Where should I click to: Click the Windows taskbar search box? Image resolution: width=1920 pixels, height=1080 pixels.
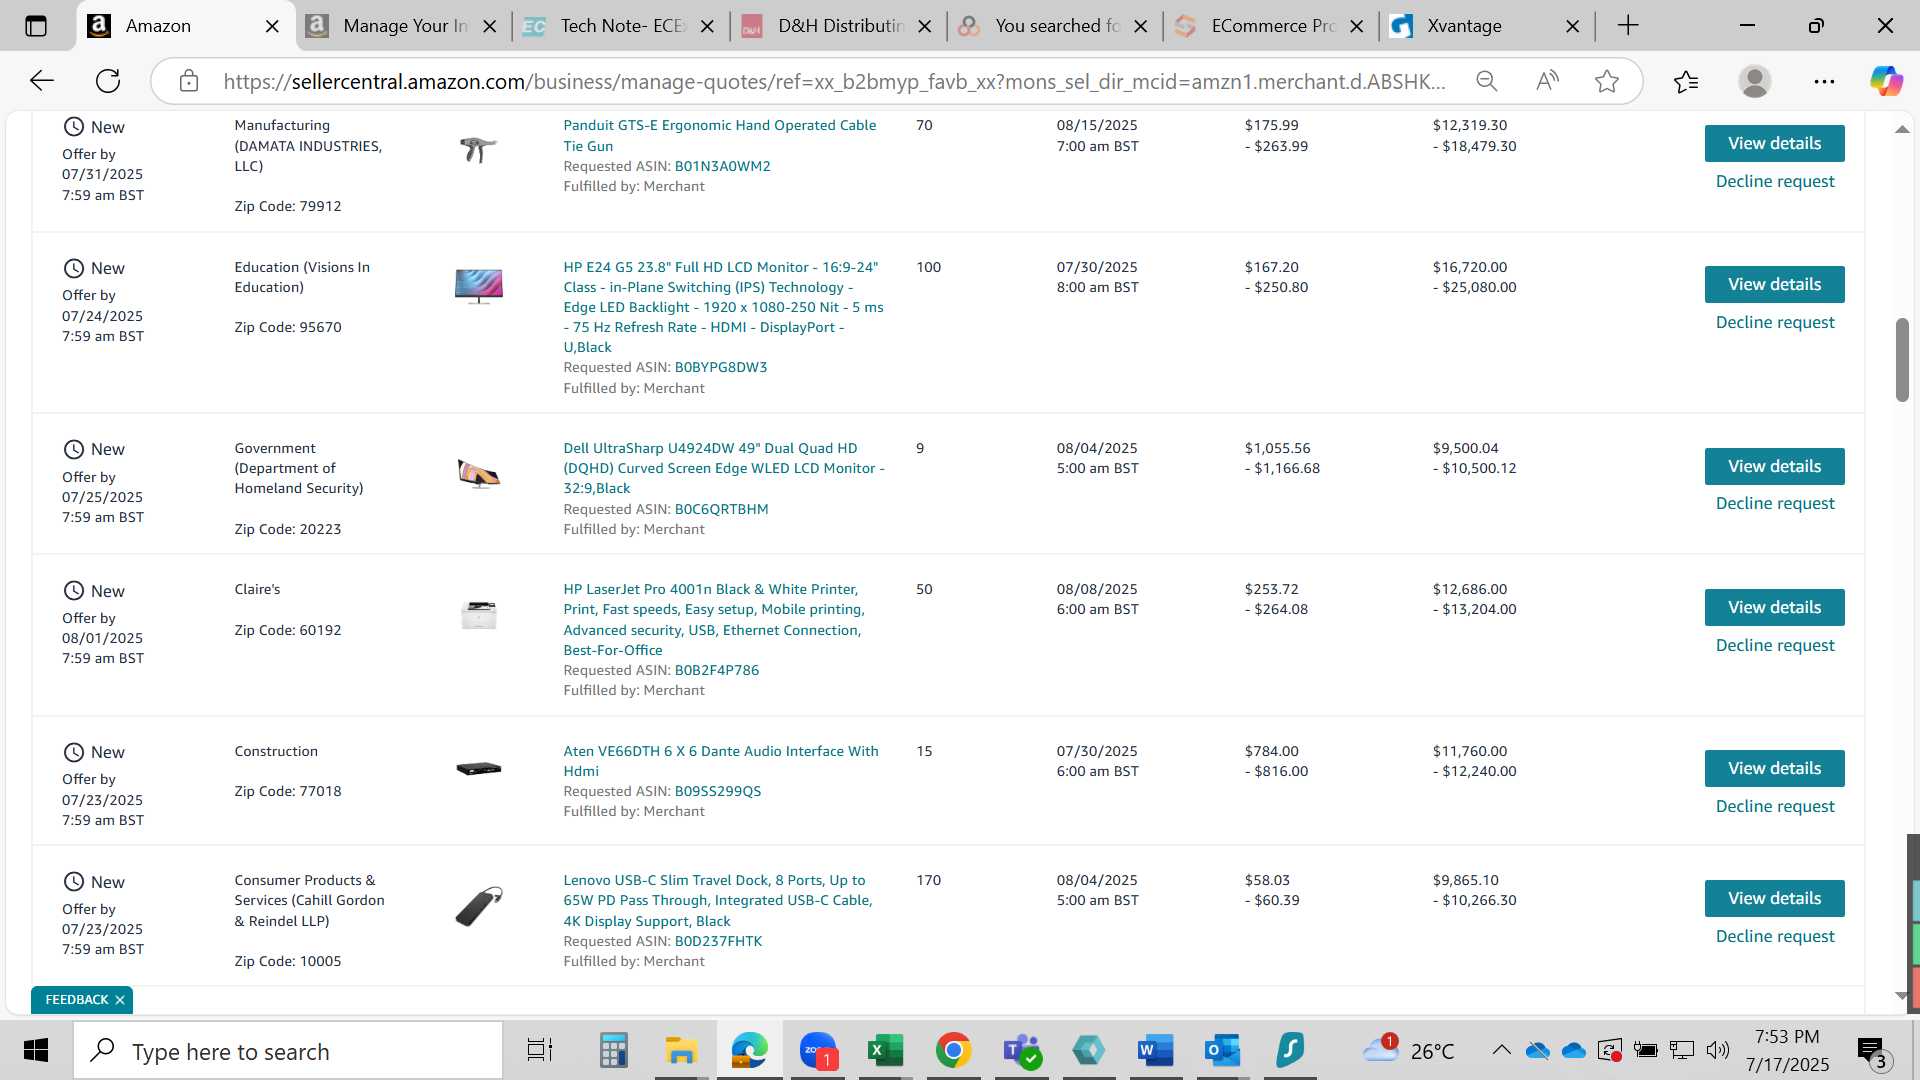(x=288, y=1051)
